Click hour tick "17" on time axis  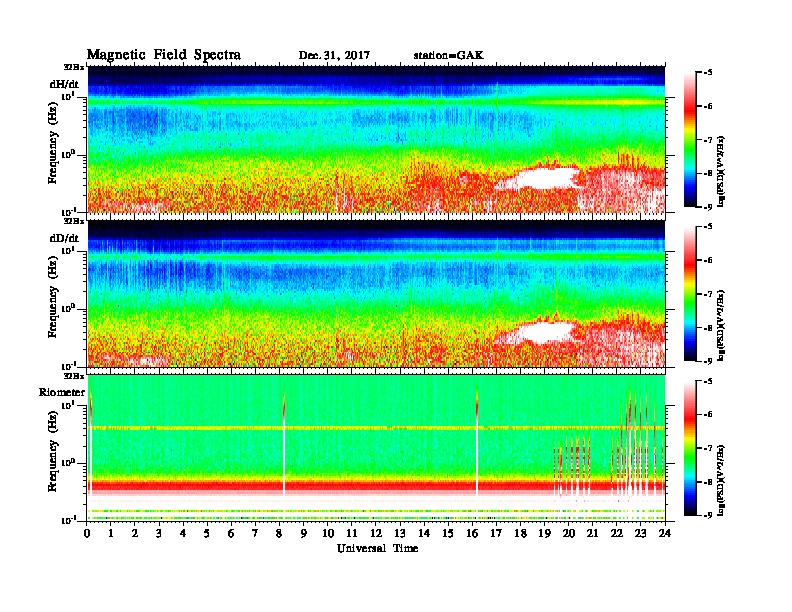tap(497, 534)
